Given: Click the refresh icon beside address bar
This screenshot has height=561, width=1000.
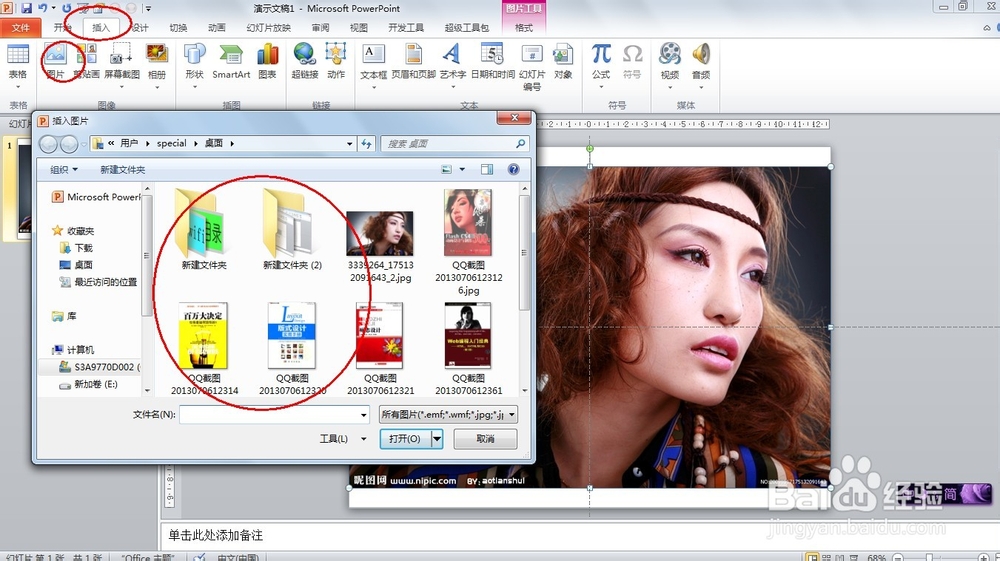Looking at the screenshot, I should click(366, 144).
